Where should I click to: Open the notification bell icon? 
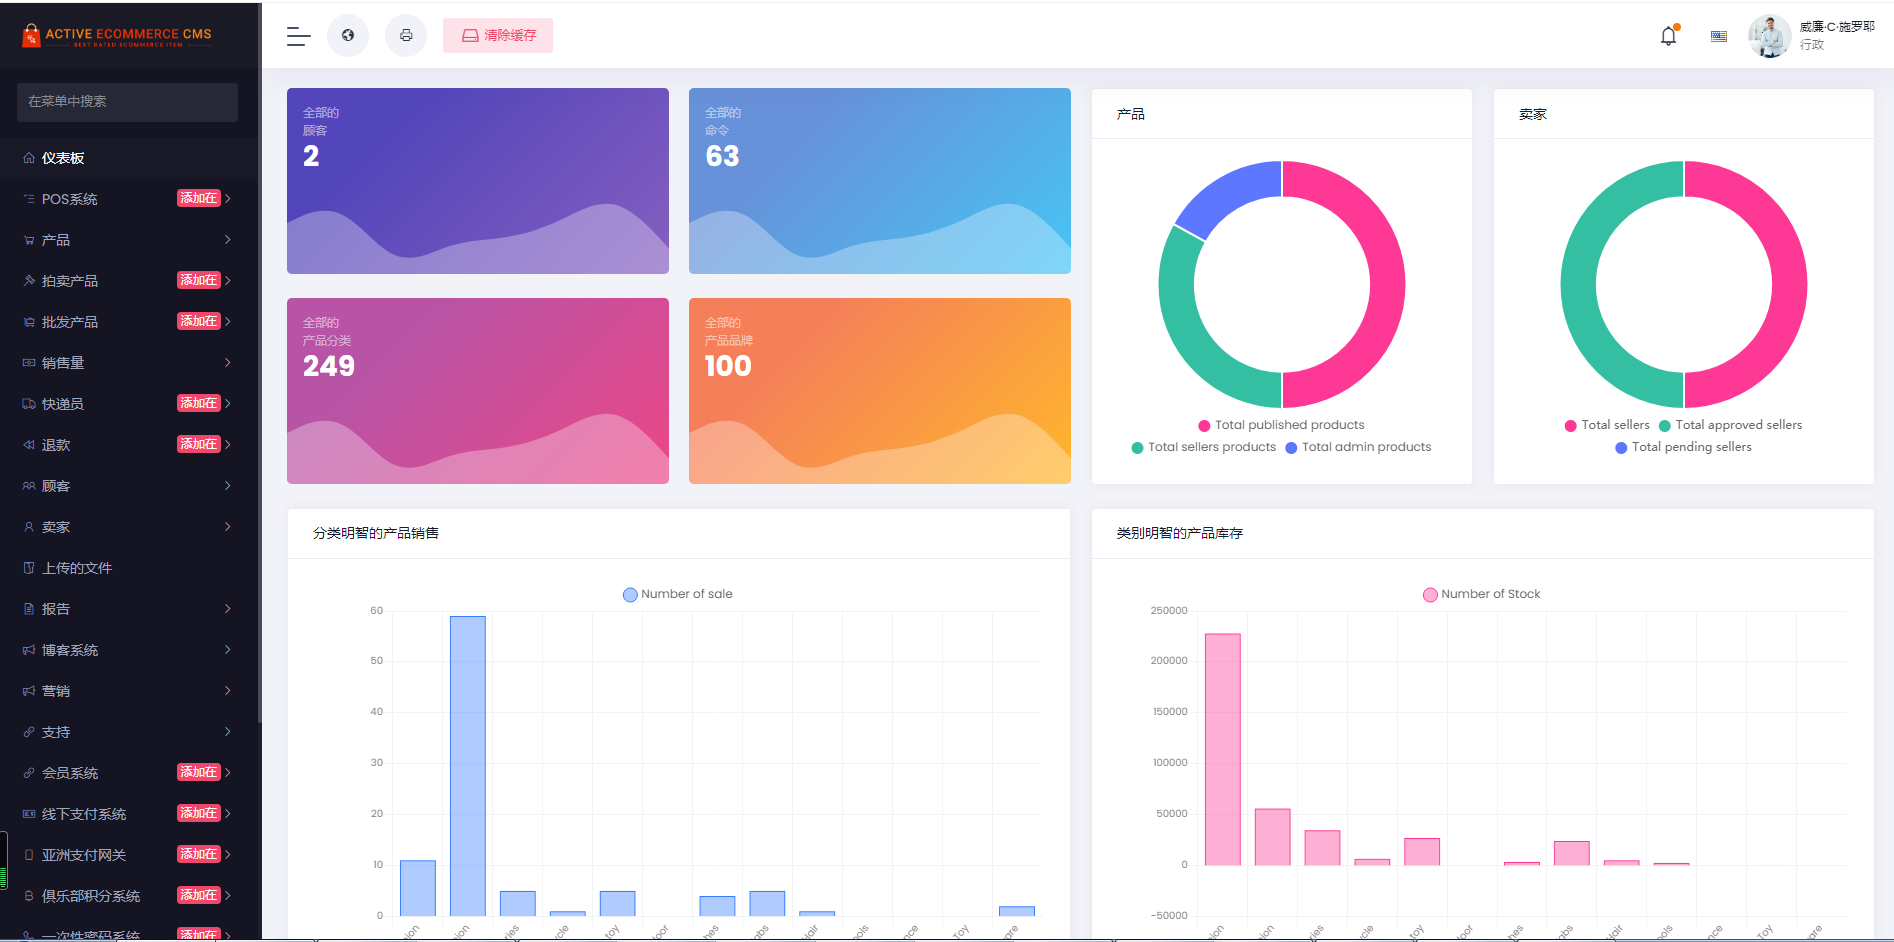pos(1668,36)
